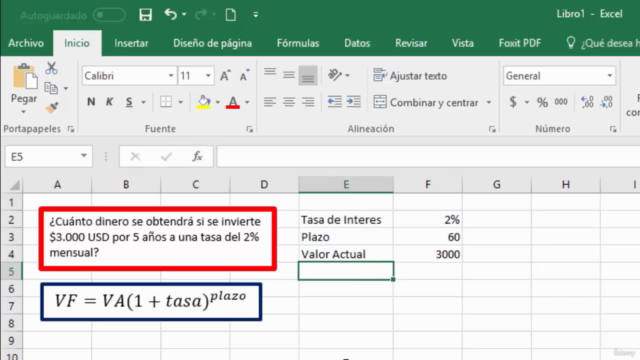Switch to the Foxit PDF tab

coord(520,43)
